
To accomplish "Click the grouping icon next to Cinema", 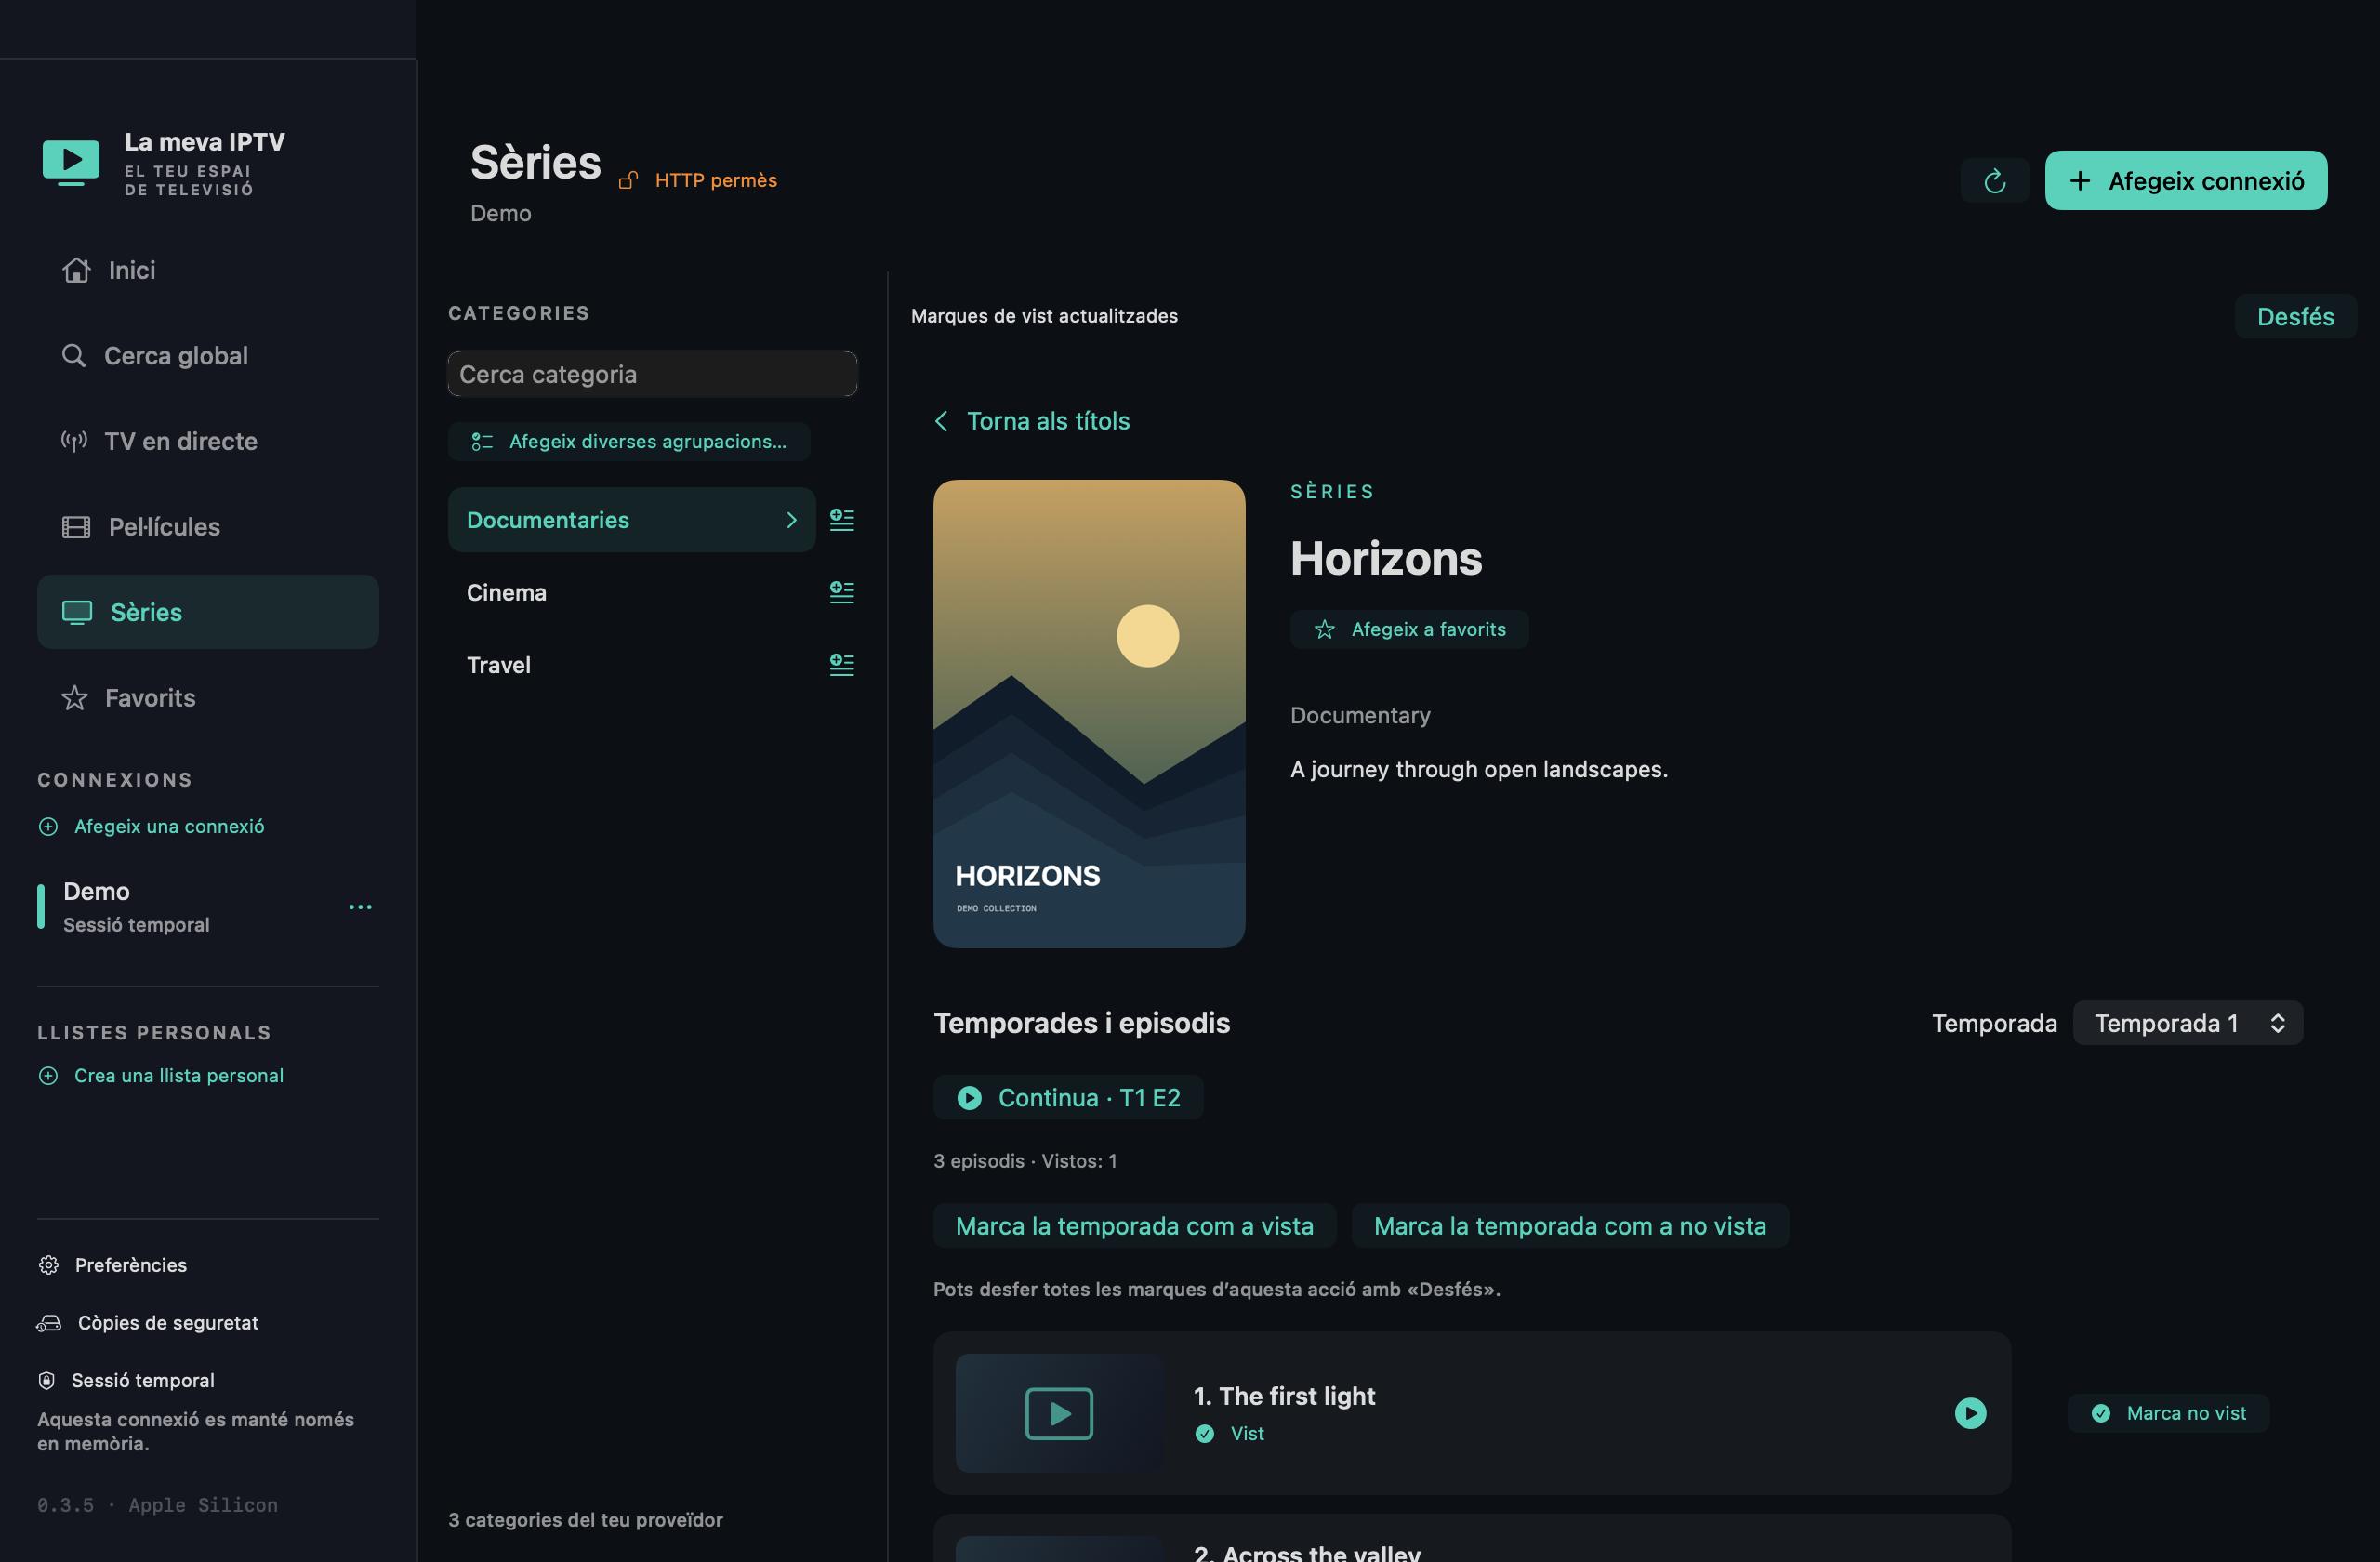I will (842, 592).
